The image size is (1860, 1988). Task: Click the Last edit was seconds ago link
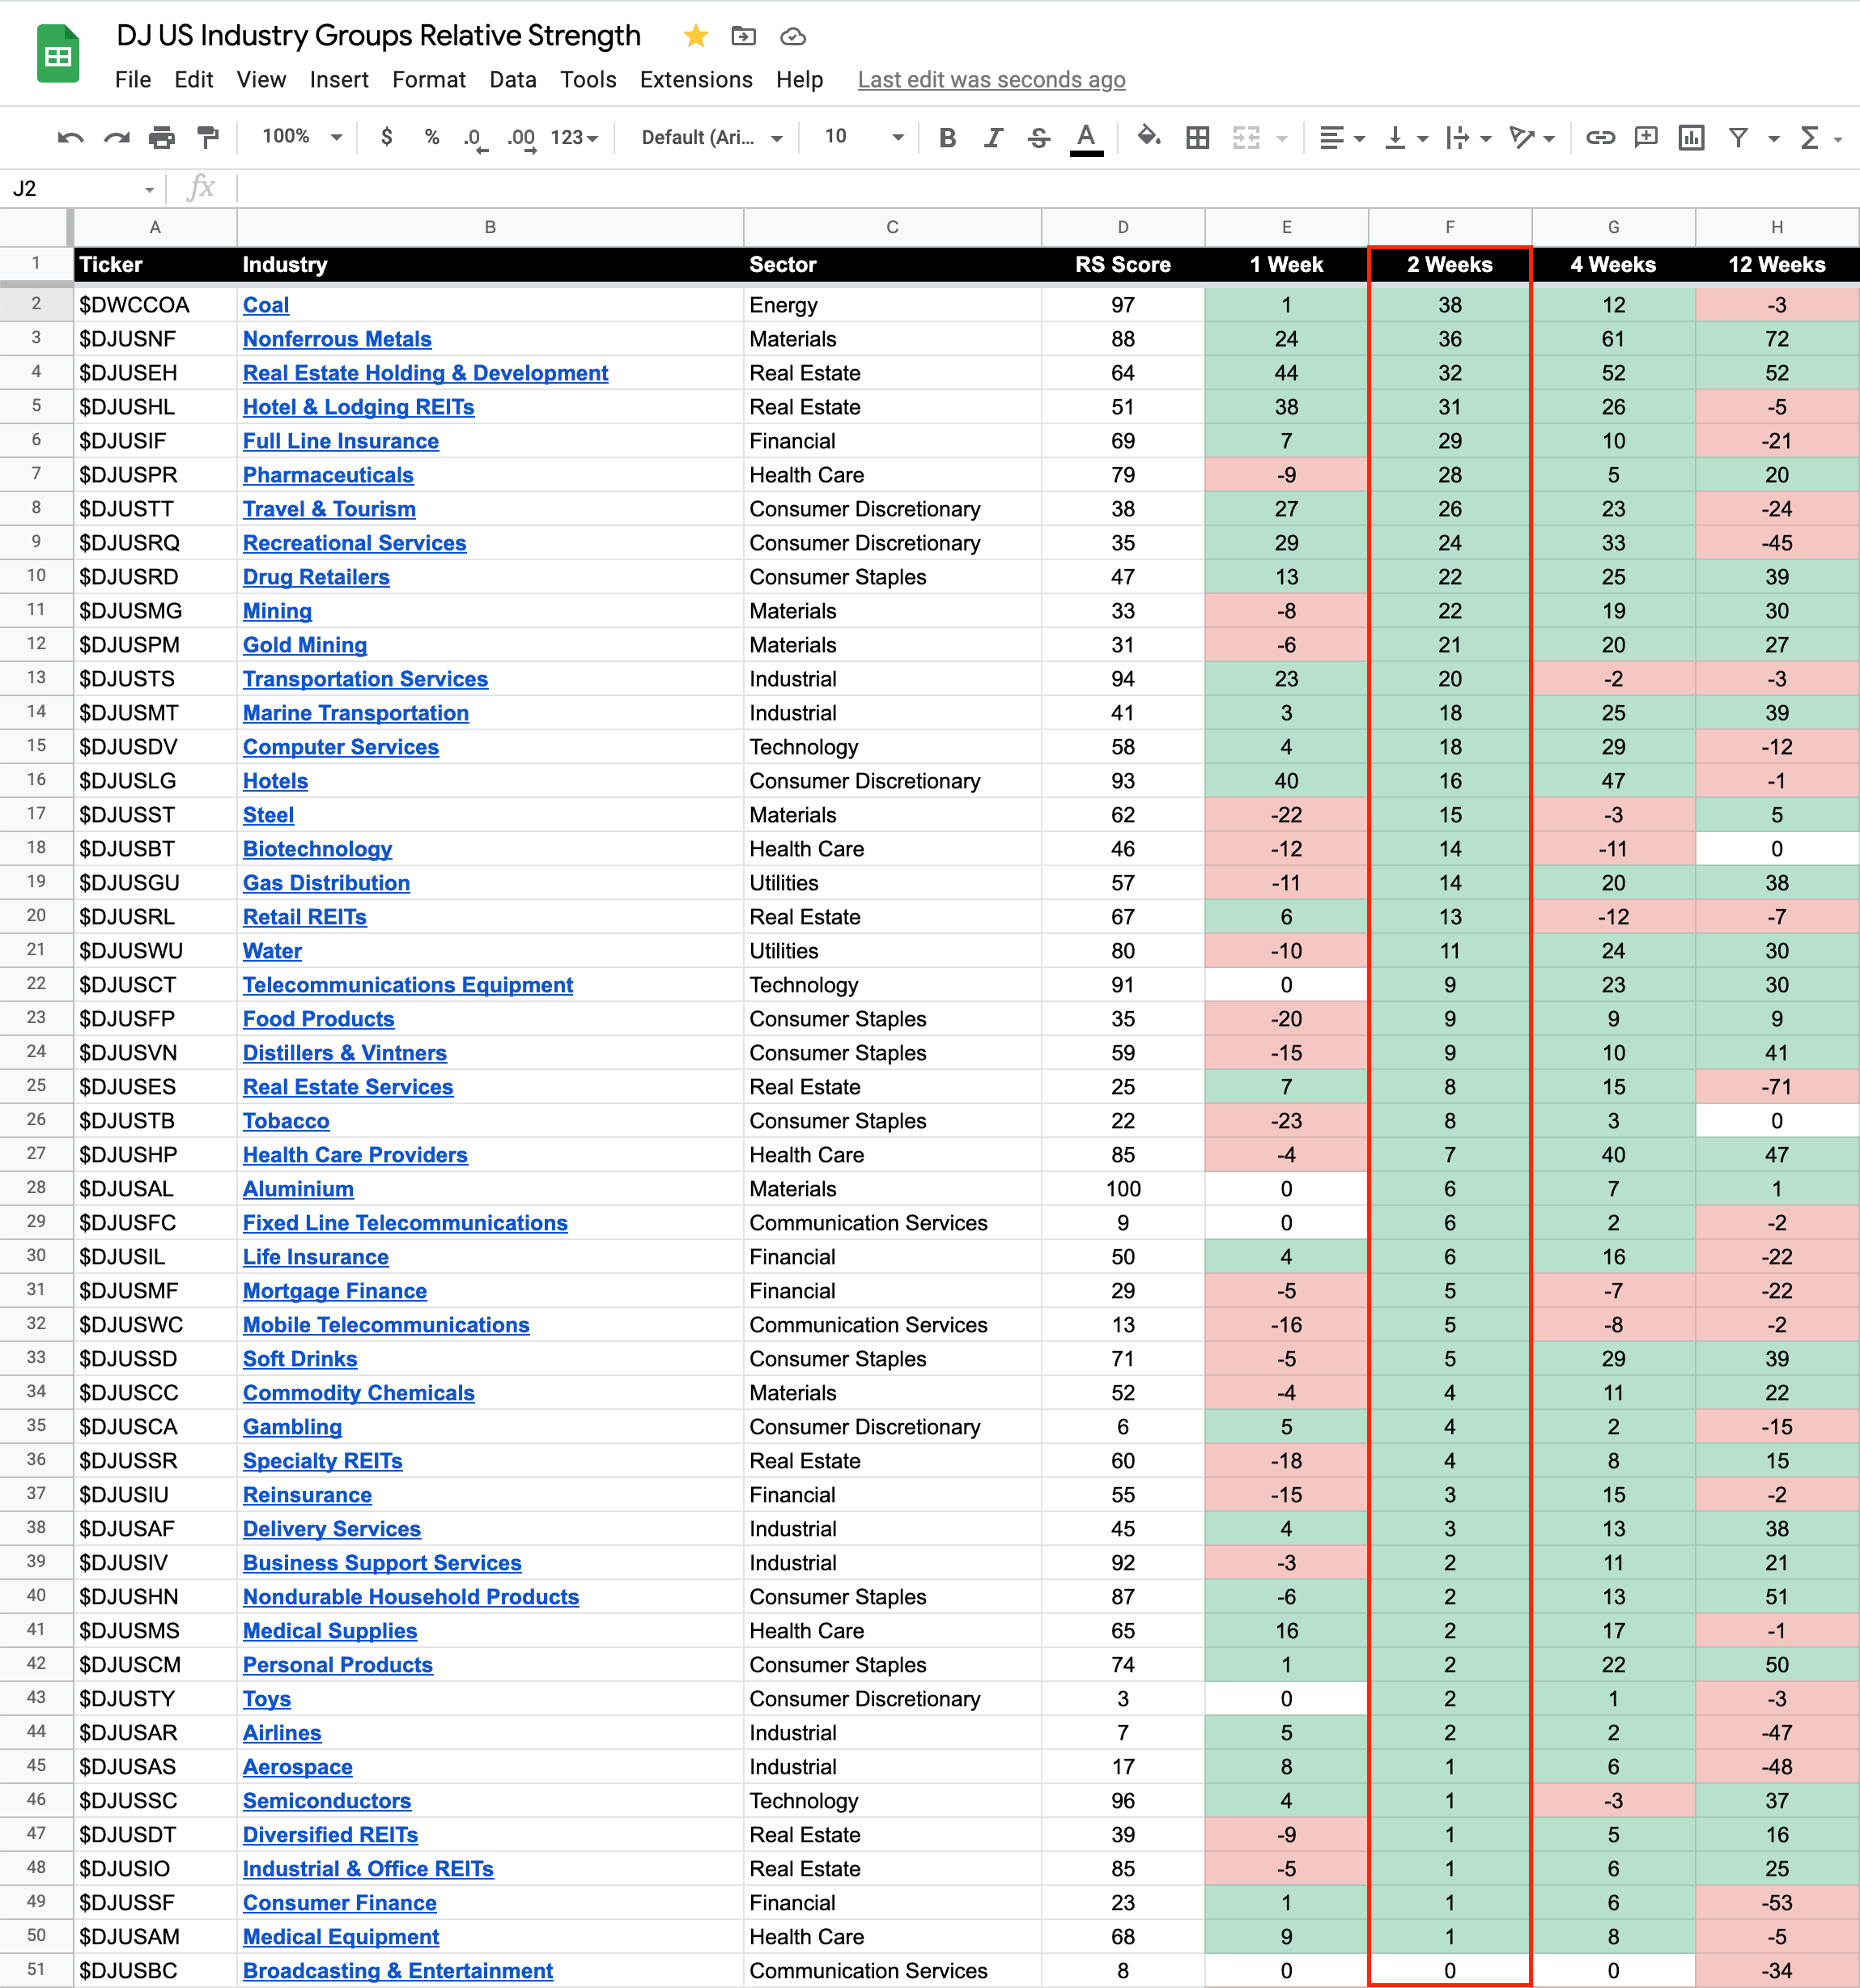(x=991, y=80)
